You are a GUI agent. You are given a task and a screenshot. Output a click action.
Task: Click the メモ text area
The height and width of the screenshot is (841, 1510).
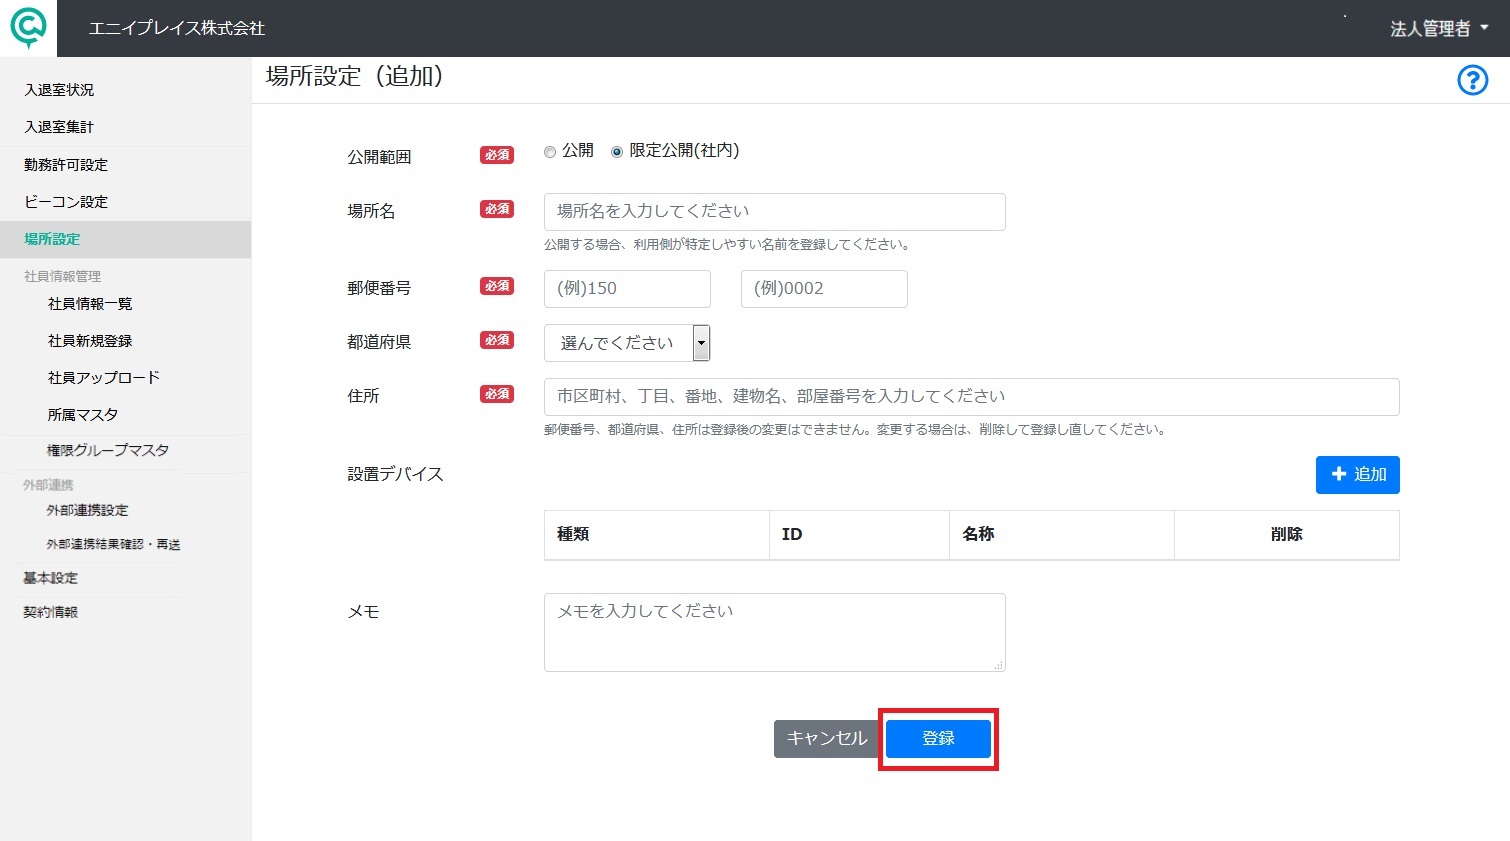point(775,632)
